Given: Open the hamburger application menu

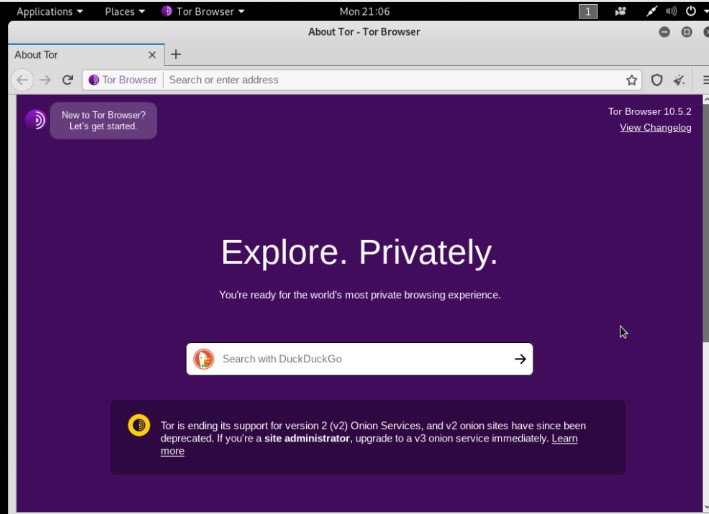Looking at the screenshot, I should (705, 80).
